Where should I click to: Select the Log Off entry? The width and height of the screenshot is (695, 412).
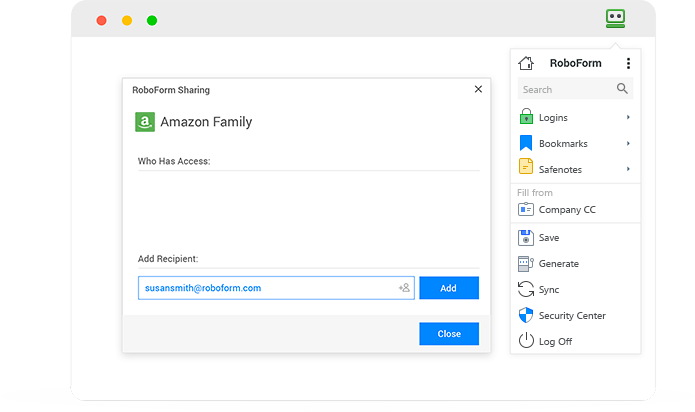click(575, 341)
